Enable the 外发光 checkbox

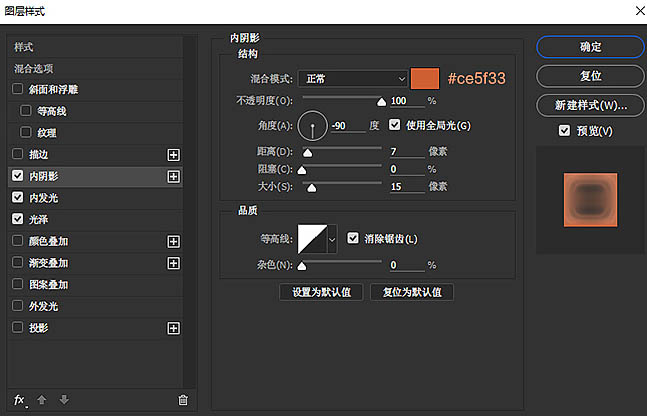[x=17, y=305]
